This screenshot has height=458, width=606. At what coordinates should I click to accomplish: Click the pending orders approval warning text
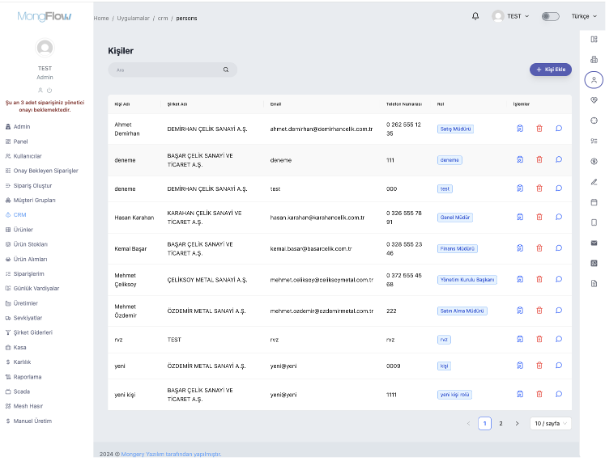tap(45, 106)
